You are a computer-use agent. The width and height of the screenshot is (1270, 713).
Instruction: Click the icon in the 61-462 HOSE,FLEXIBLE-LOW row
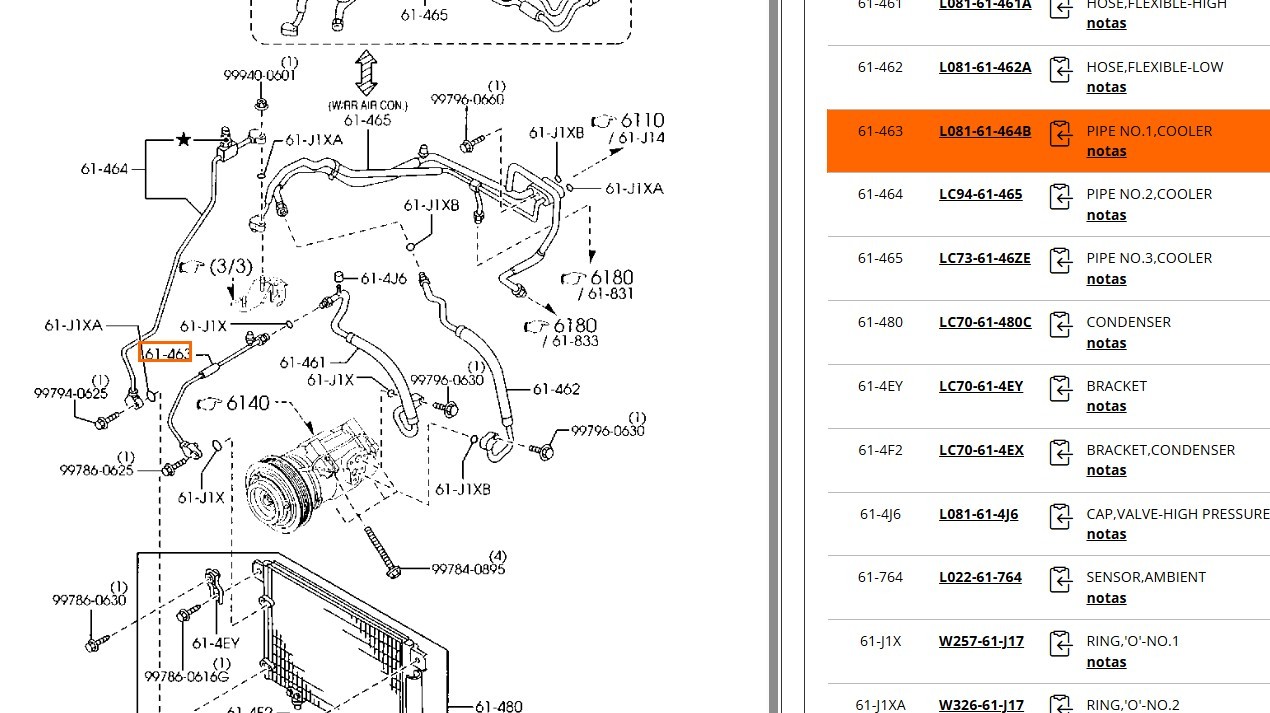coord(1060,70)
